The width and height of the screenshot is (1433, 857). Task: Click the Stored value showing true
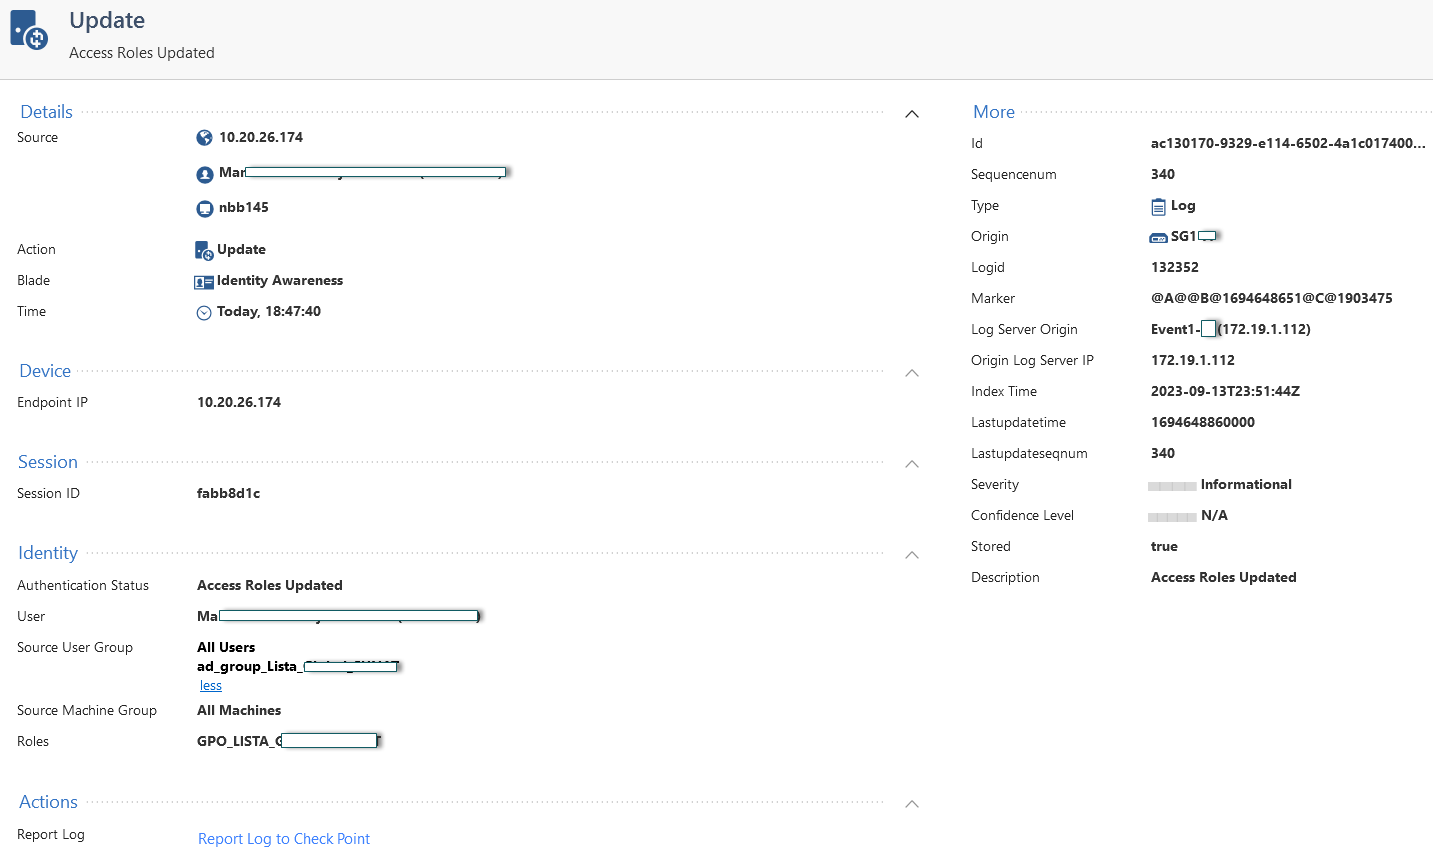[1163, 546]
